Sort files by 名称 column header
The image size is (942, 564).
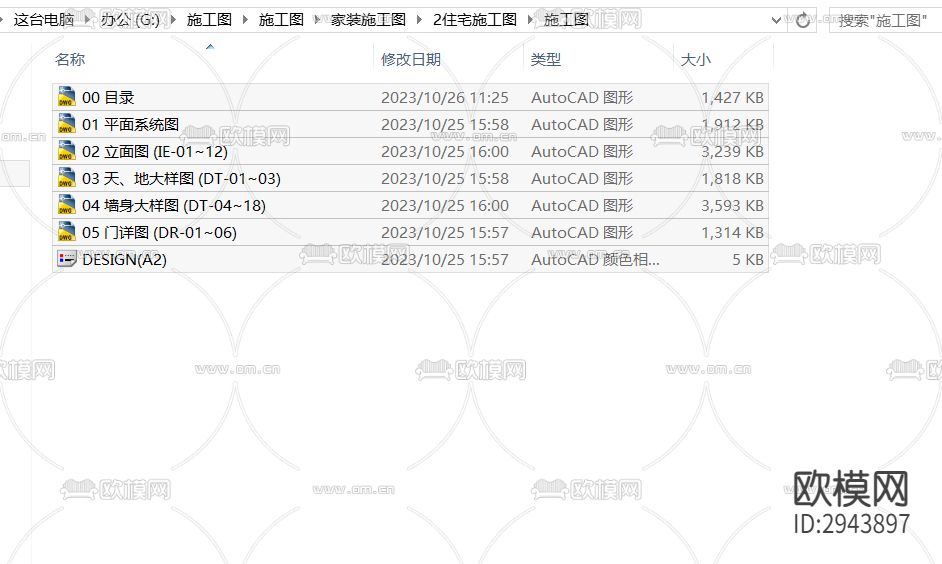70,59
